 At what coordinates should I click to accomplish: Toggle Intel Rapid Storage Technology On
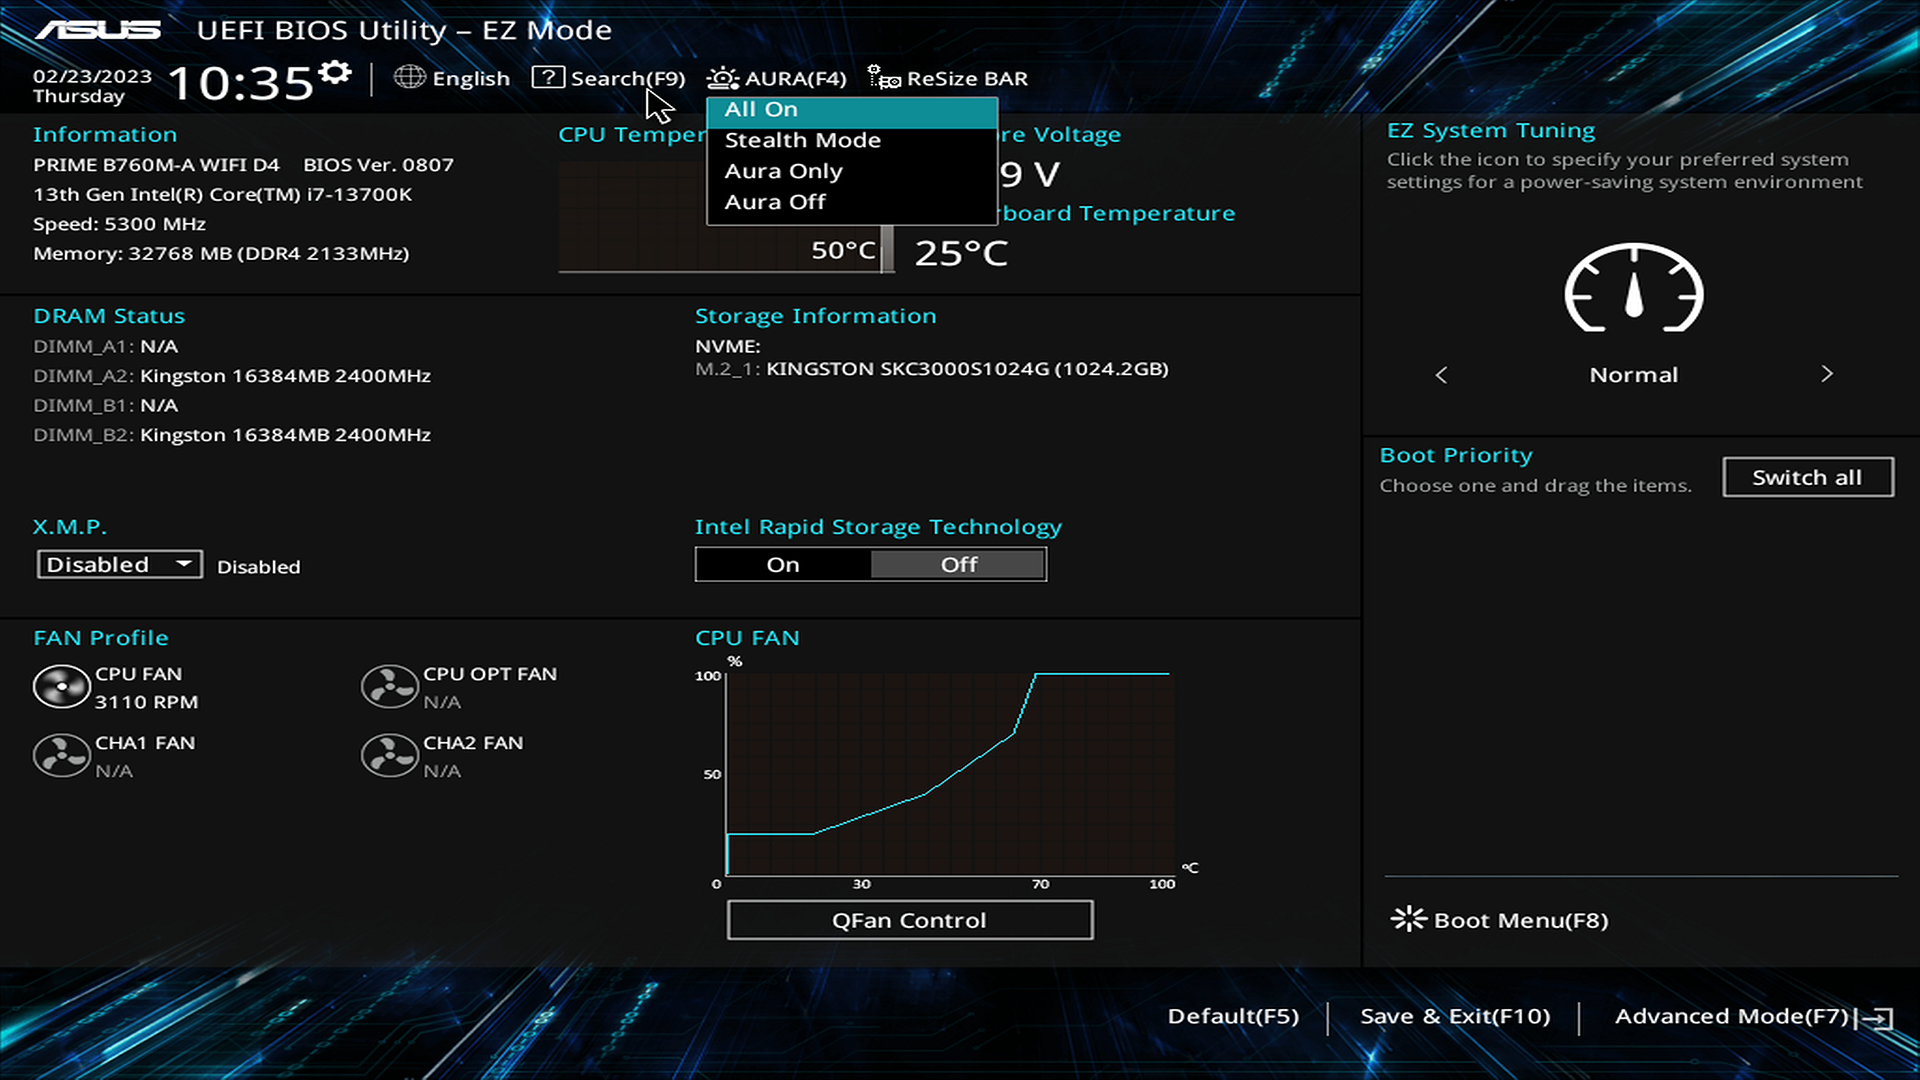click(x=785, y=563)
